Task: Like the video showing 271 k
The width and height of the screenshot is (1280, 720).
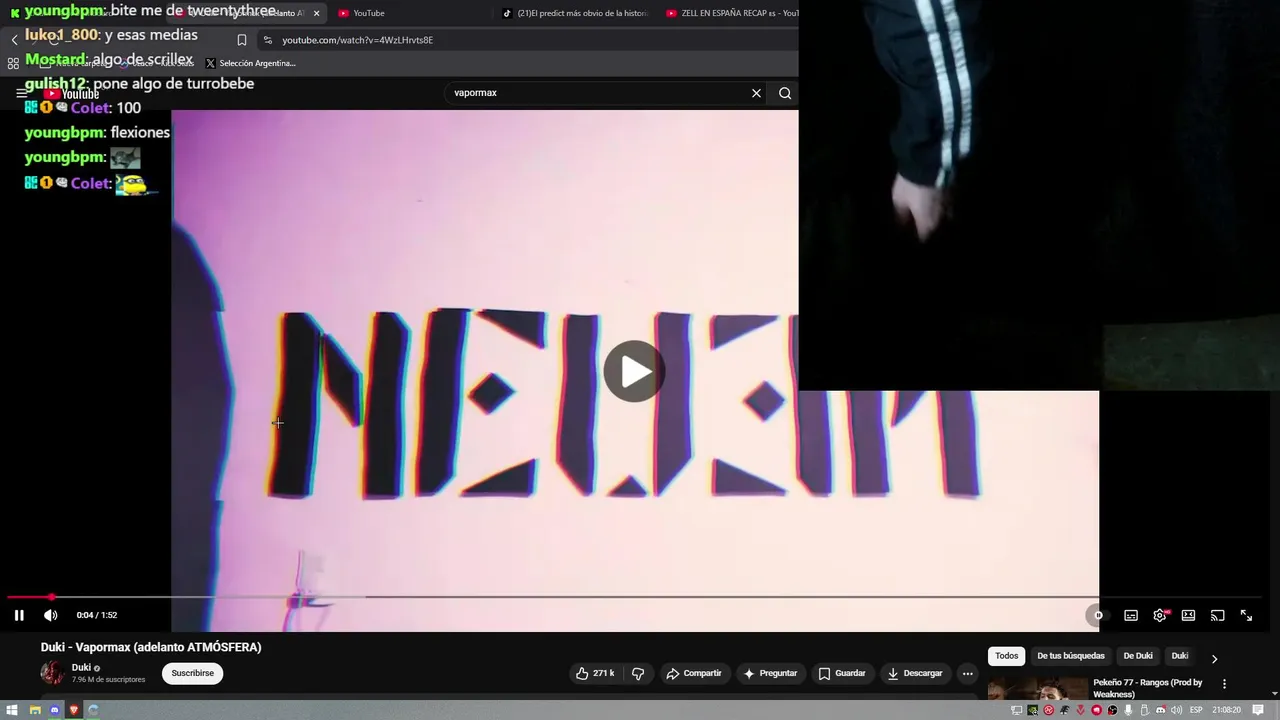Action: pyautogui.click(x=595, y=673)
